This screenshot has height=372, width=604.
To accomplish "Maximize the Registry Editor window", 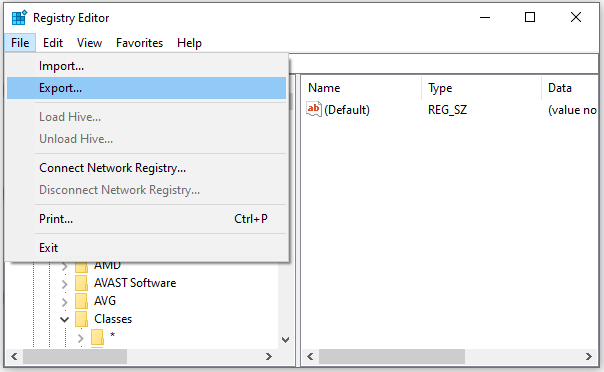I will pyautogui.click(x=530, y=17).
